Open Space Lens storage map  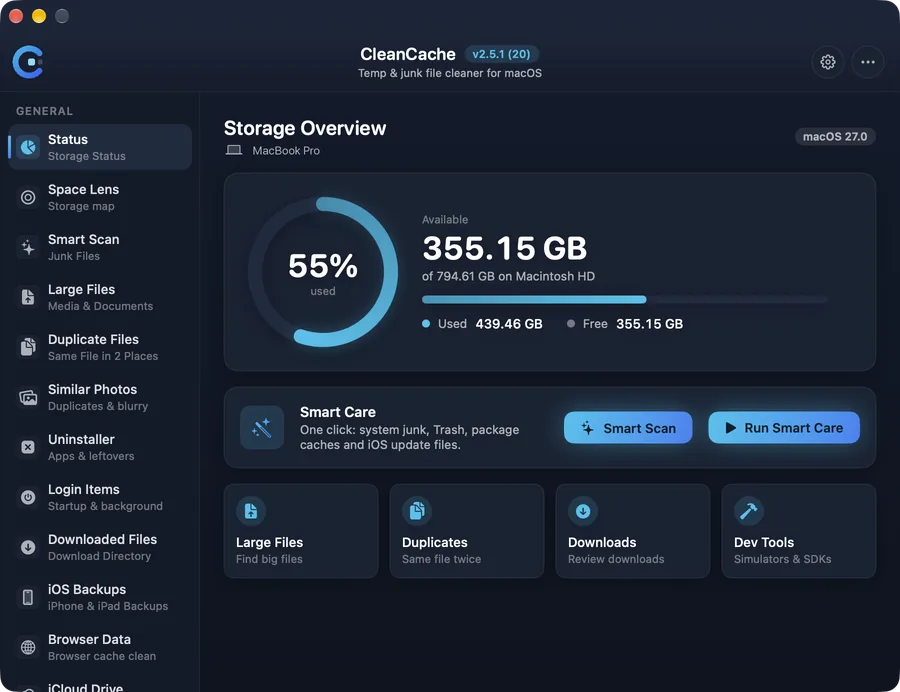[100, 197]
